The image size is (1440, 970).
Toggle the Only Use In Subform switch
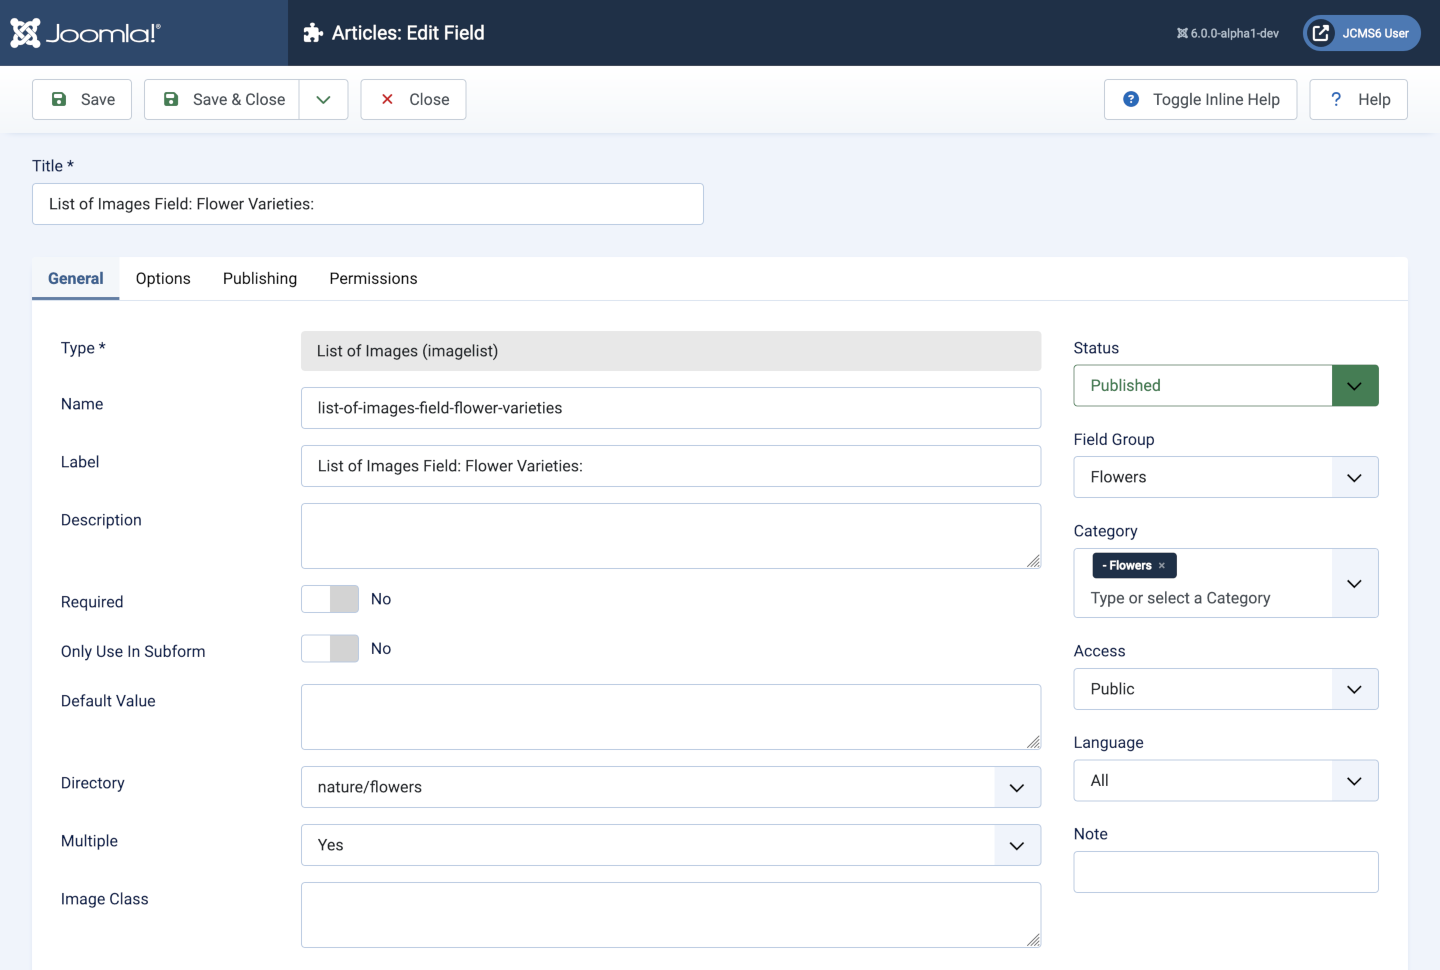(x=330, y=649)
